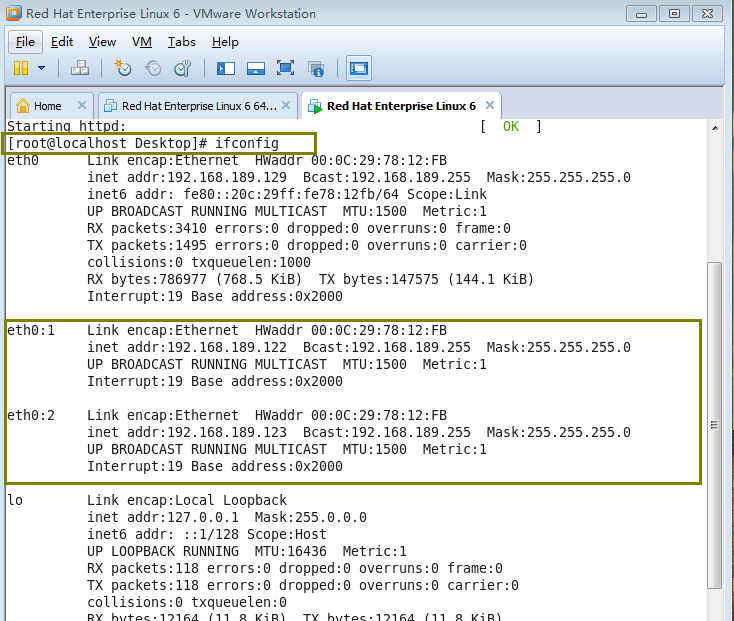Maximize the VMware Workstation window
This screenshot has height=621, width=734.
pyautogui.click(x=674, y=14)
